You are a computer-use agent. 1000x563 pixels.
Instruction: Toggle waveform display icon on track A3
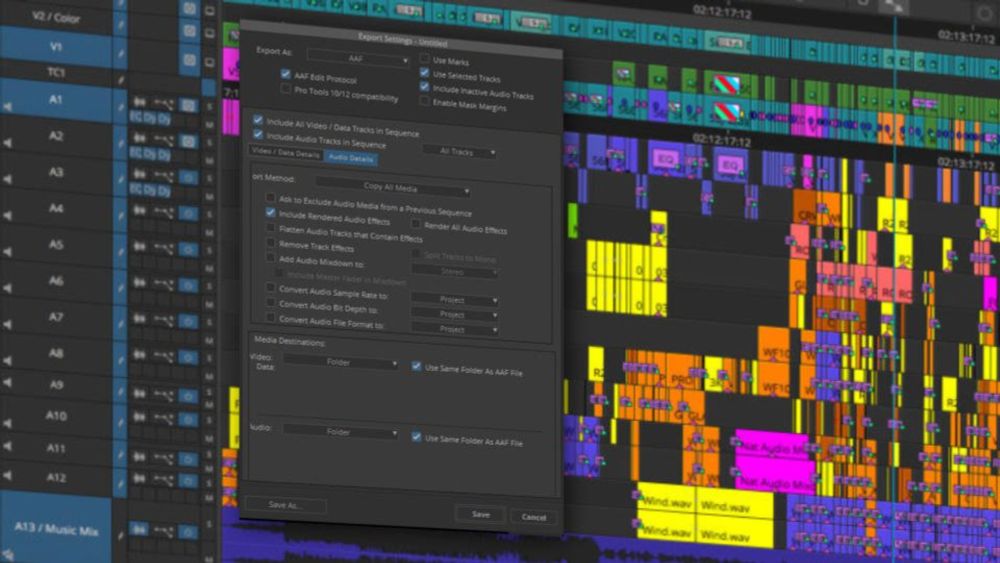(x=139, y=175)
